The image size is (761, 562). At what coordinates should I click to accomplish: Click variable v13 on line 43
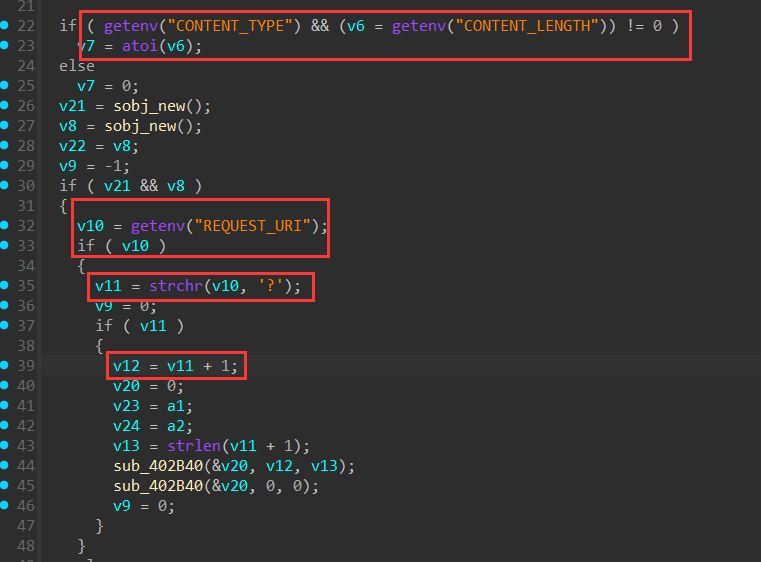tap(126, 446)
